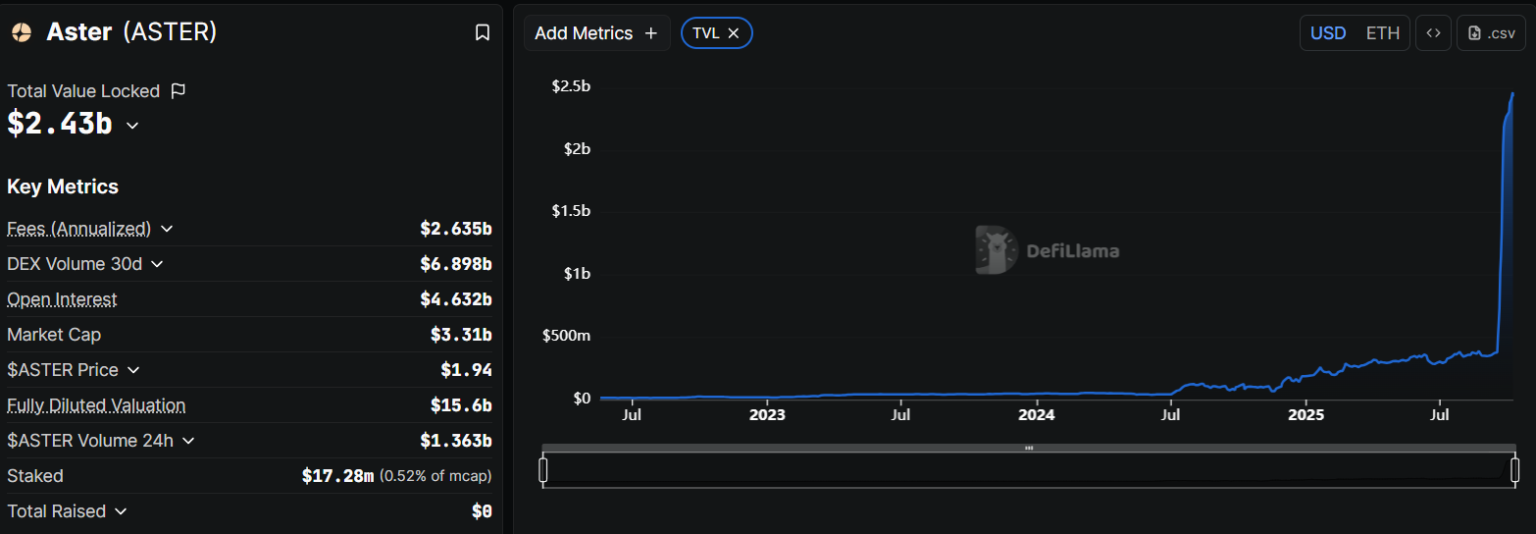Viewport: 1536px width, 534px height.
Task: Expand Fees (Annualized) details
Action: click(x=167, y=229)
